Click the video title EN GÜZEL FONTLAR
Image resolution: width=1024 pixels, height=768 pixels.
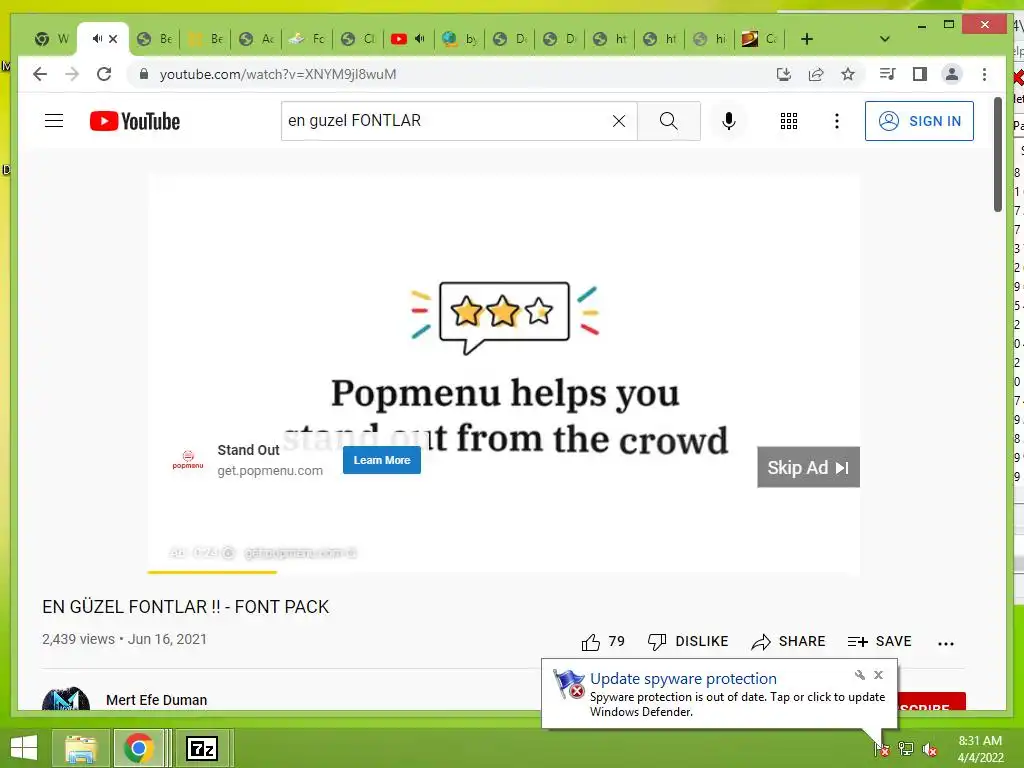(x=185, y=607)
